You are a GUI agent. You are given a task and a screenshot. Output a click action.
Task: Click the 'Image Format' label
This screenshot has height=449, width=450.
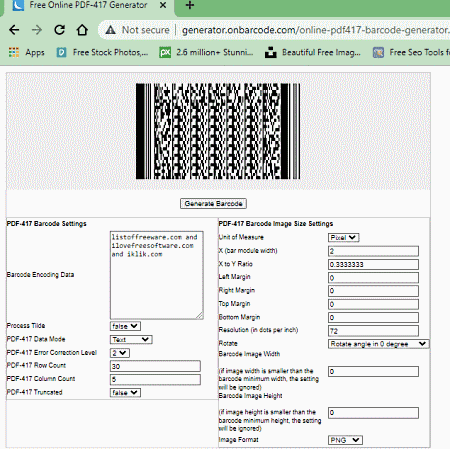click(239, 440)
